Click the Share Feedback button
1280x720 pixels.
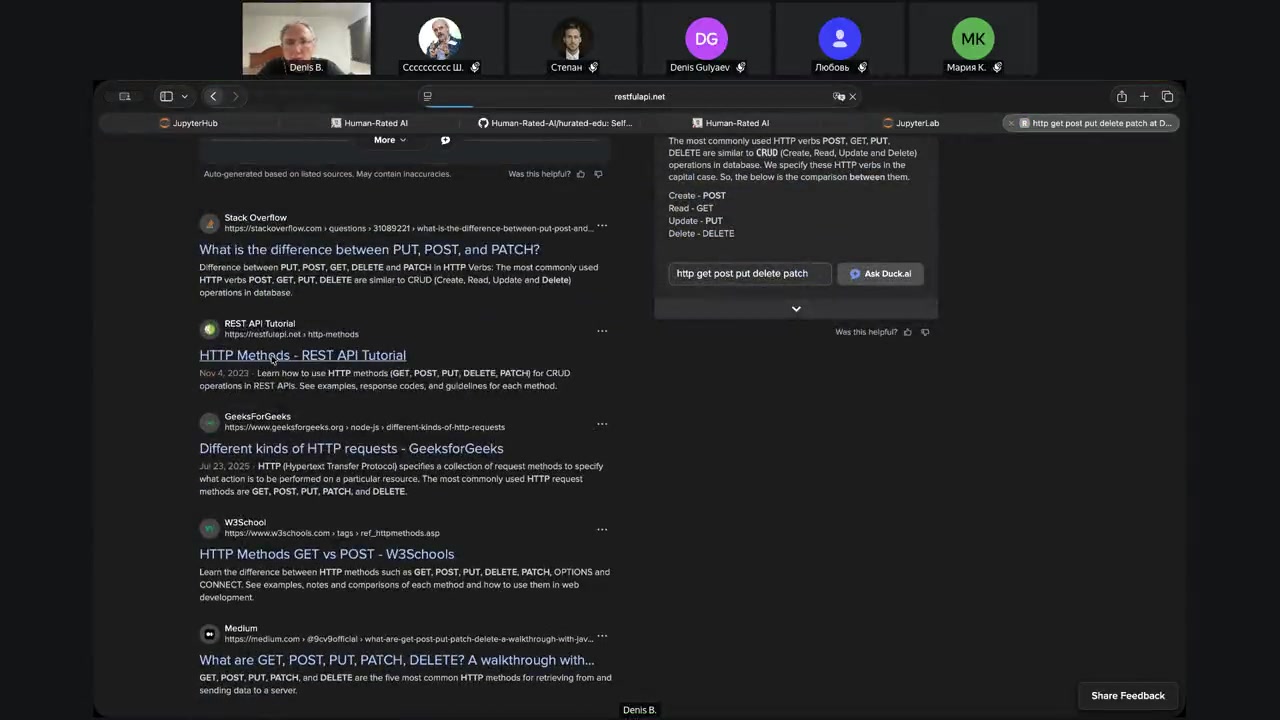(x=1127, y=696)
